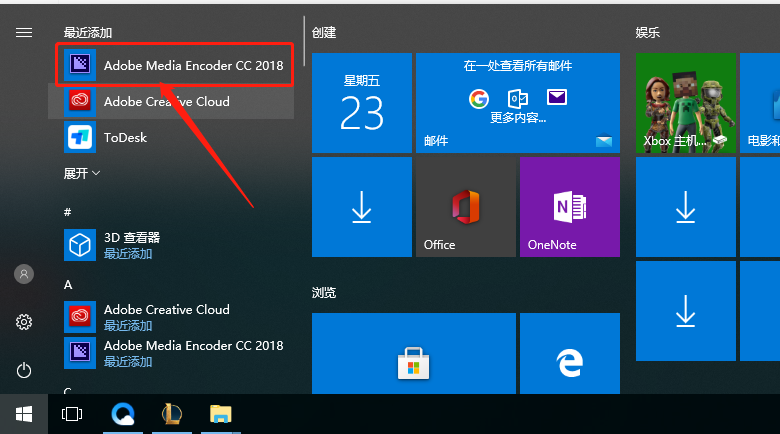Click the Outlook icon in the mail tile

click(518, 99)
